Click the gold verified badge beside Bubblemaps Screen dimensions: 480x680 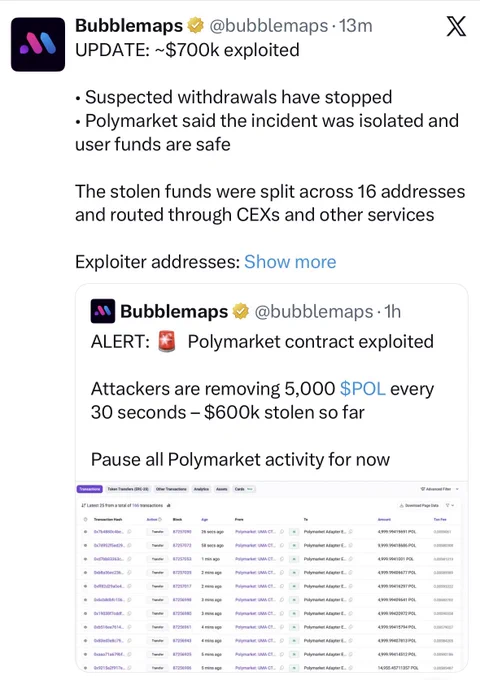[195, 26]
